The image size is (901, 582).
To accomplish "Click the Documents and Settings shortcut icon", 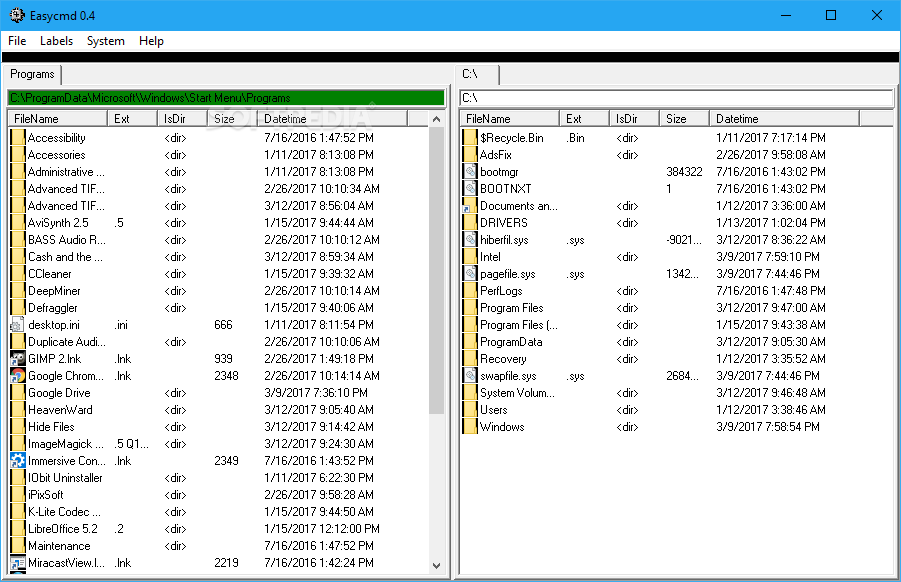I will tap(470, 206).
